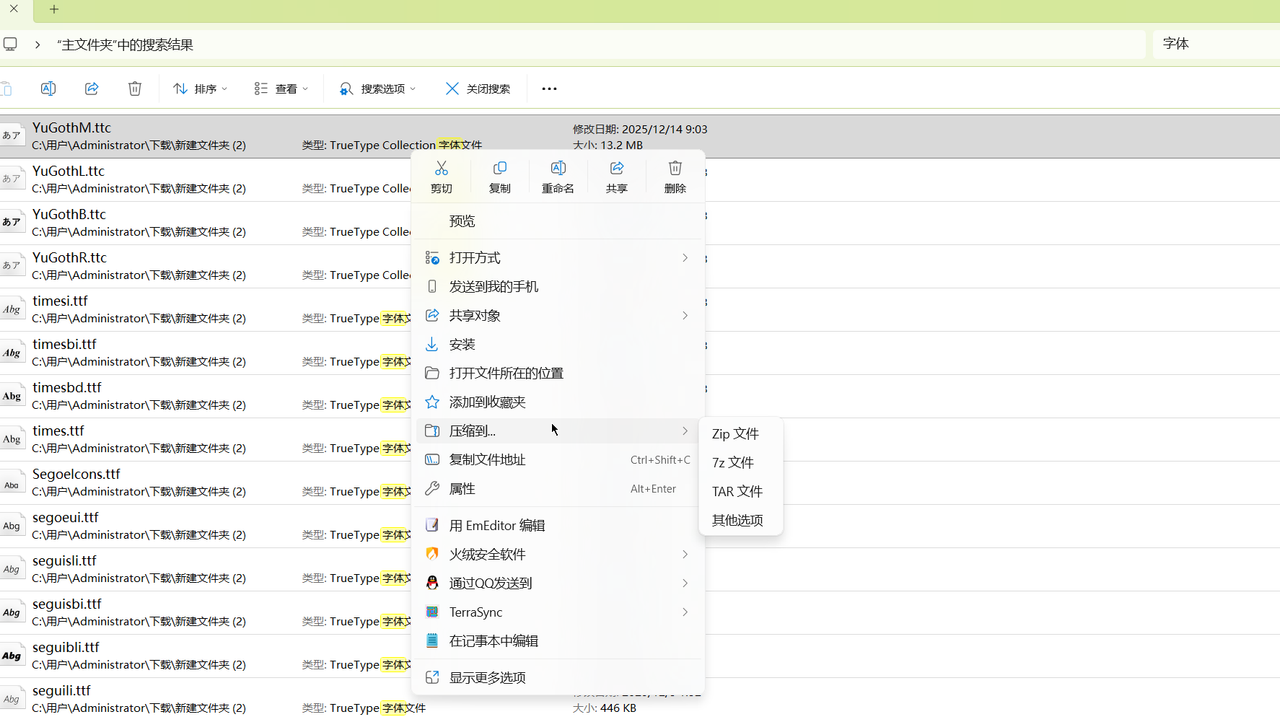Click timesi.ttf font file icon
Screen dimensions: 1280x716
[x=12, y=309]
